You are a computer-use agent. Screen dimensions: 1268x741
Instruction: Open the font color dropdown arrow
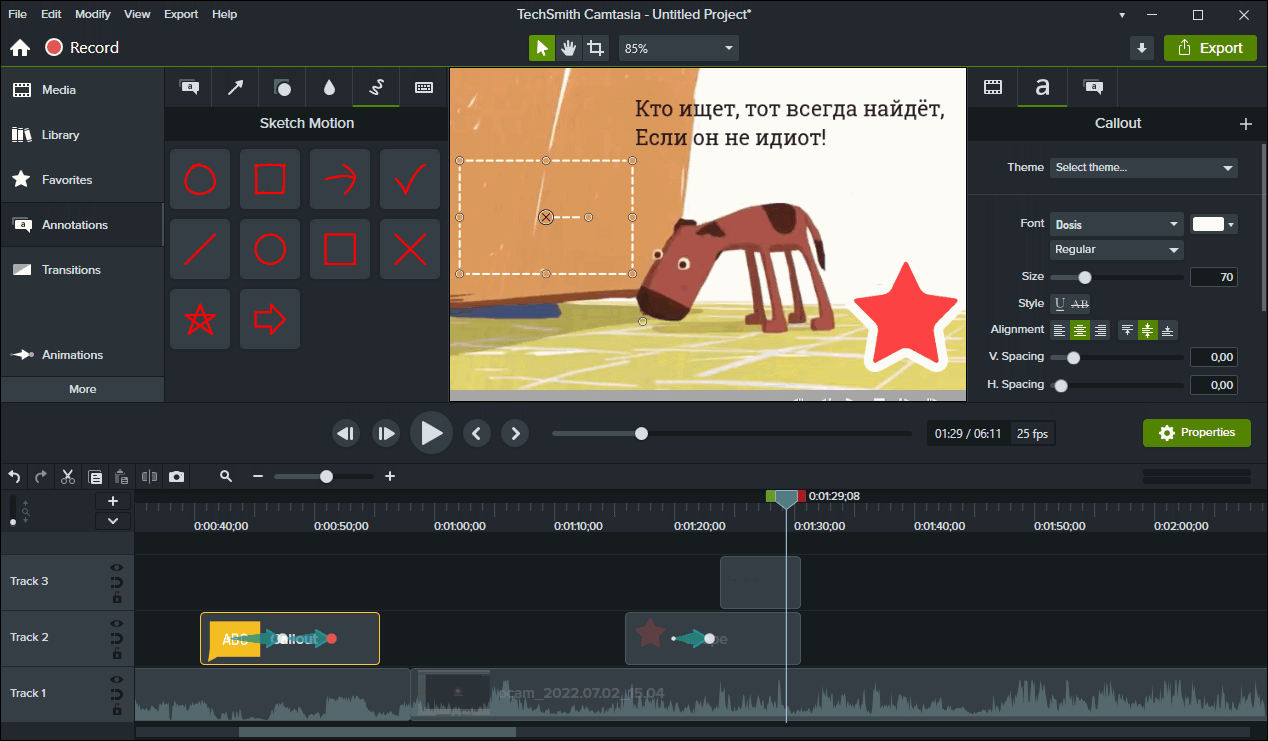[x=1232, y=224]
